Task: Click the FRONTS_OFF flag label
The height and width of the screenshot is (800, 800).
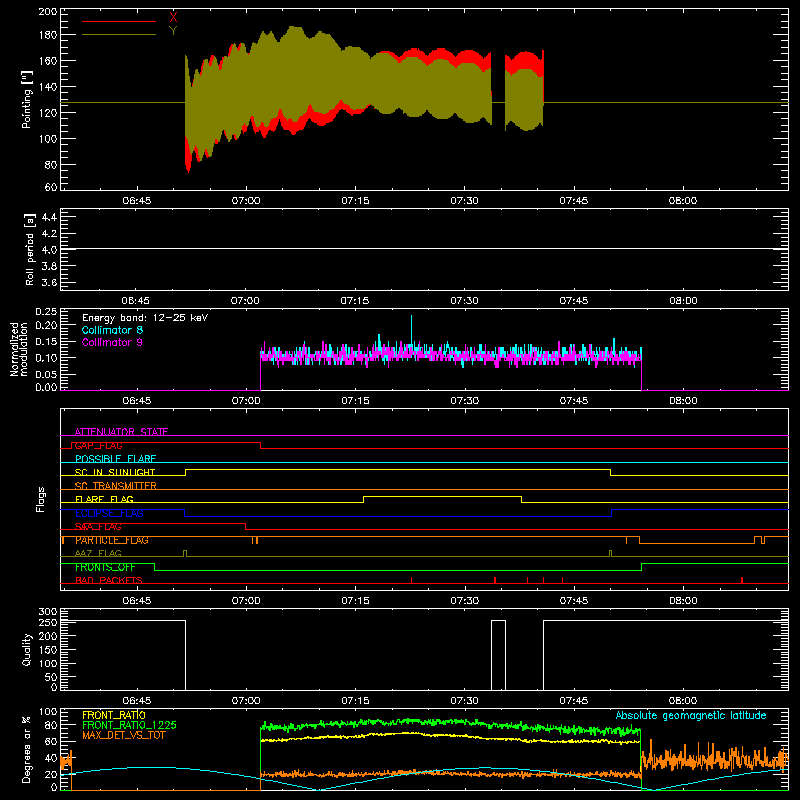Action: 105,567
